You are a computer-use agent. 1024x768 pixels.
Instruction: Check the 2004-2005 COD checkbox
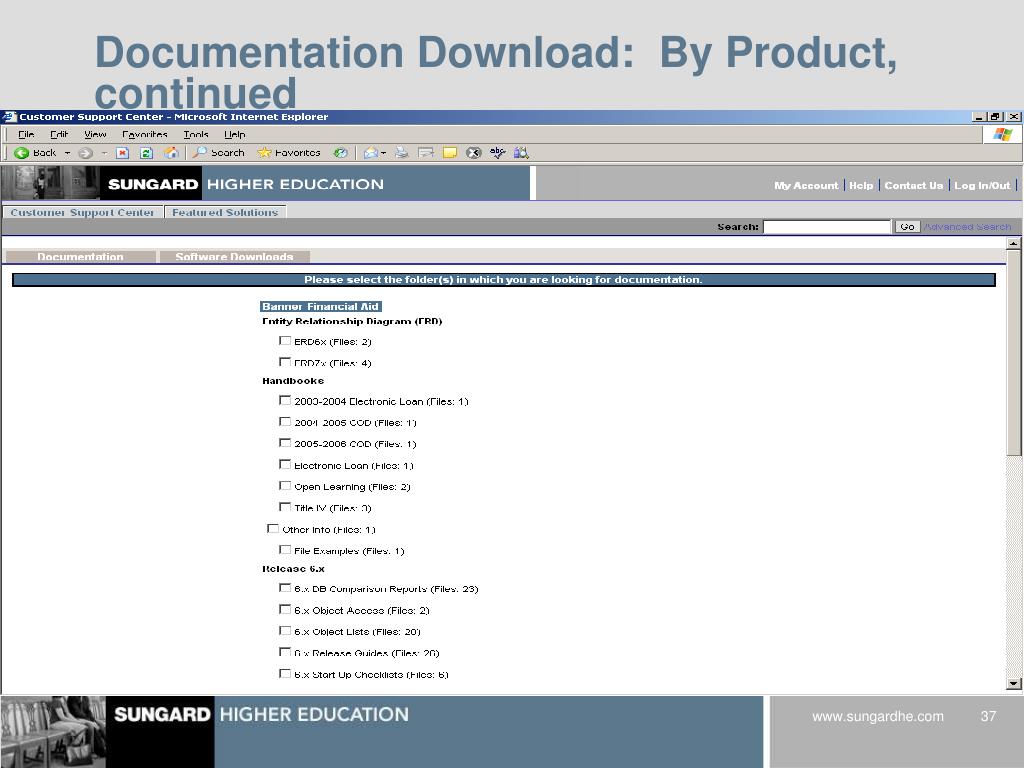(x=285, y=422)
